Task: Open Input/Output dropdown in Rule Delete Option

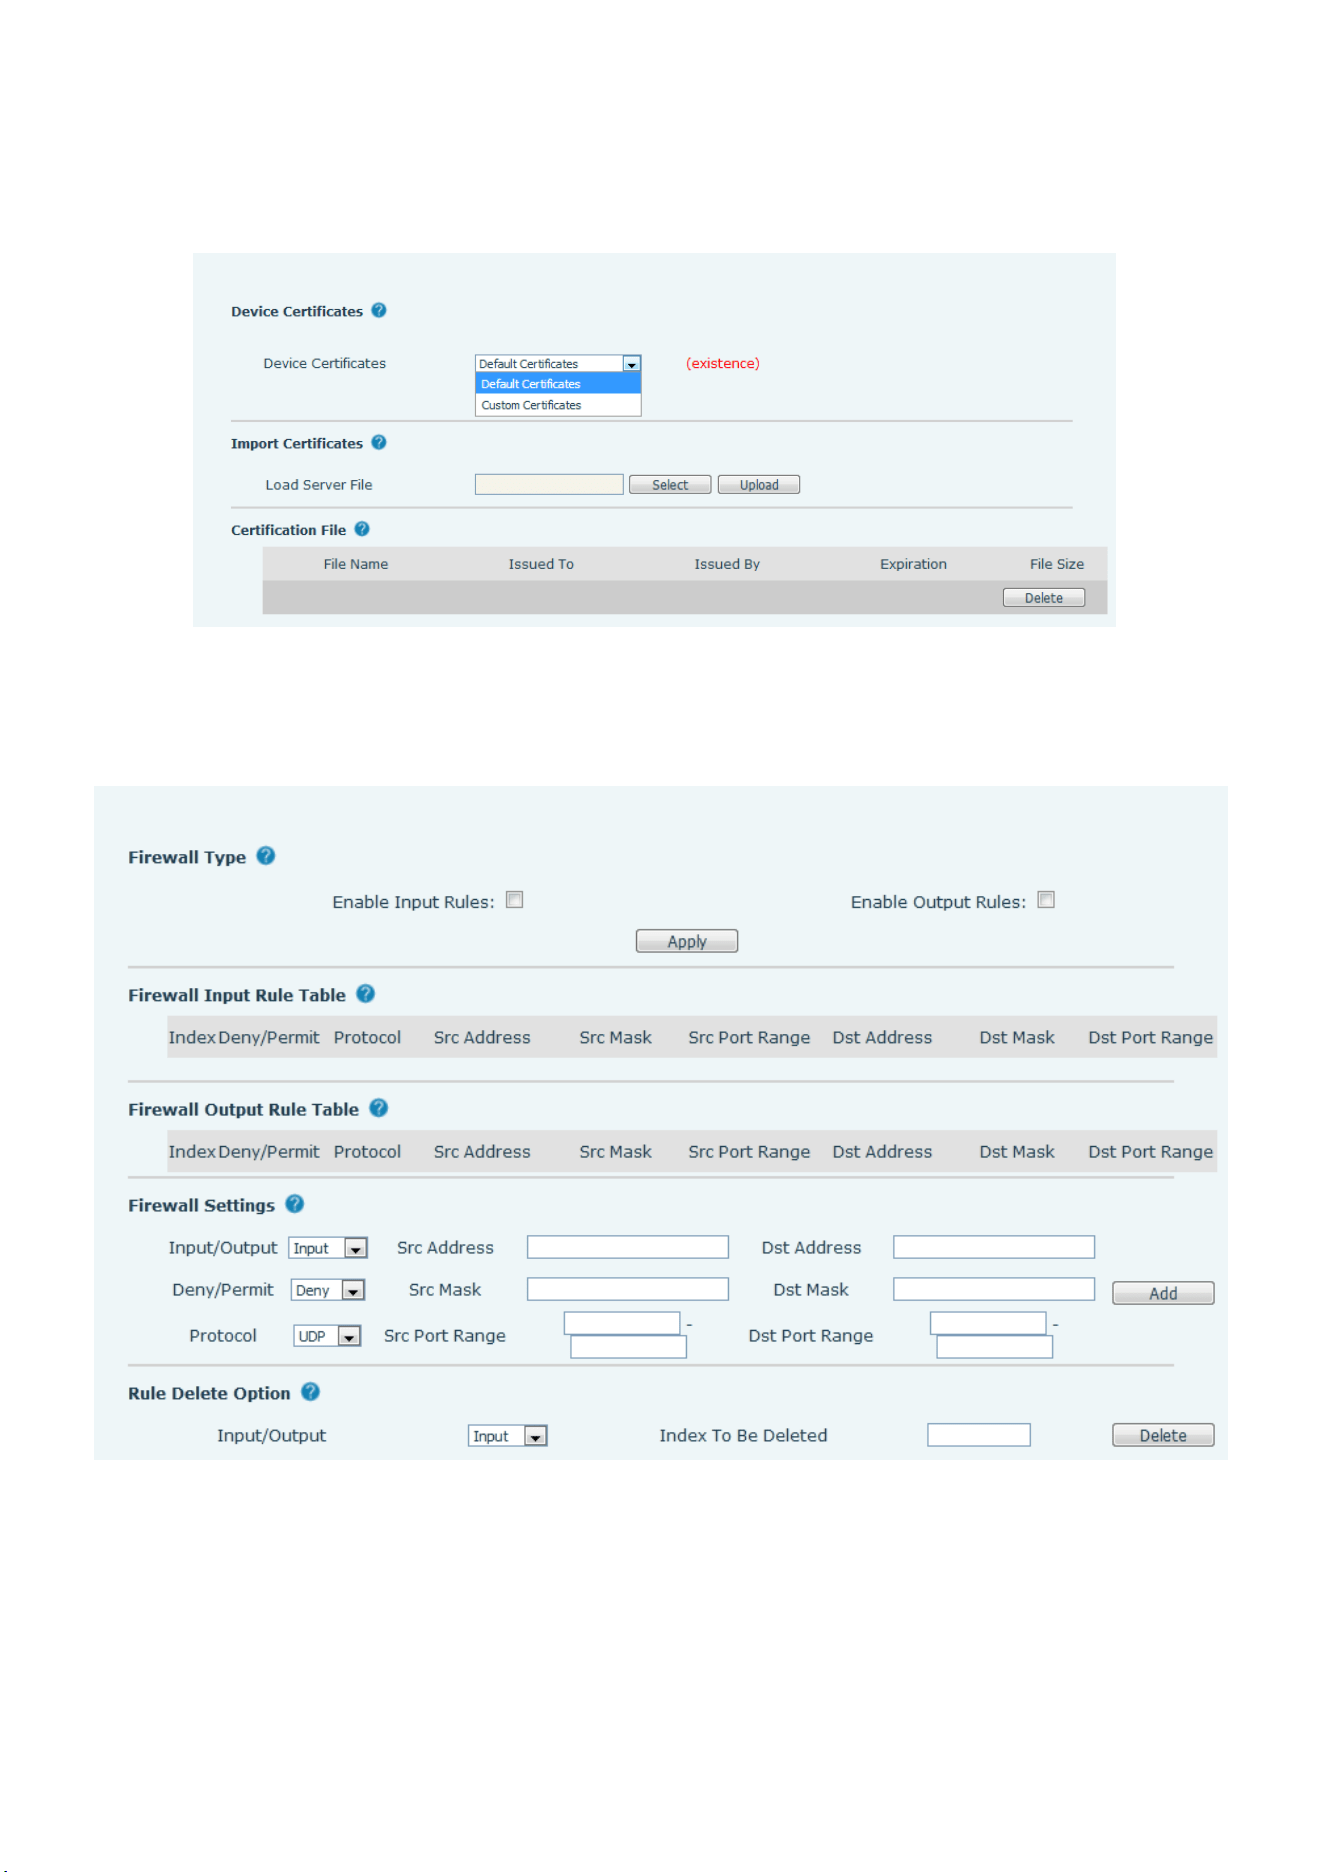Action: tap(508, 1436)
